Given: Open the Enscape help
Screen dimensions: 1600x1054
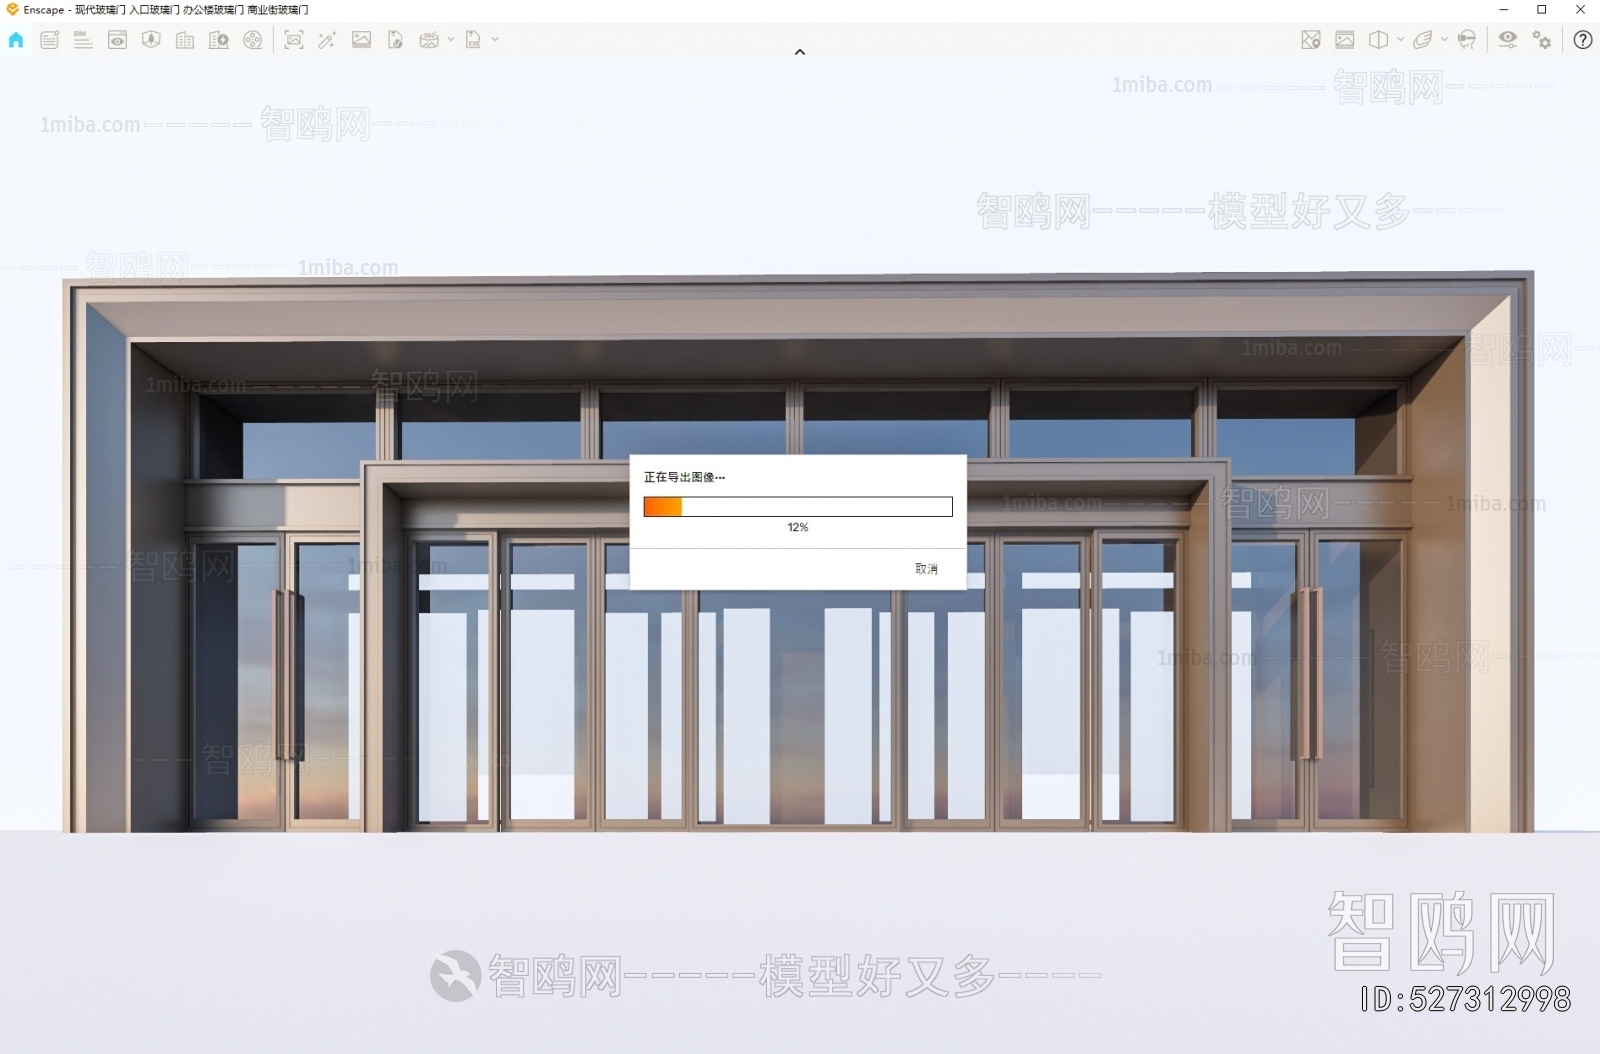Looking at the screenshot, I should tap(1582, 40).
